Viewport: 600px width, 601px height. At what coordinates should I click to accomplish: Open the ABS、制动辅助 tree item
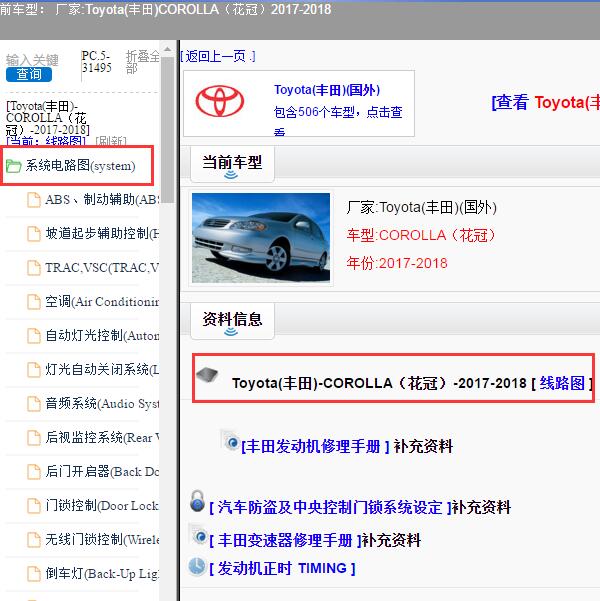(101, 199)
